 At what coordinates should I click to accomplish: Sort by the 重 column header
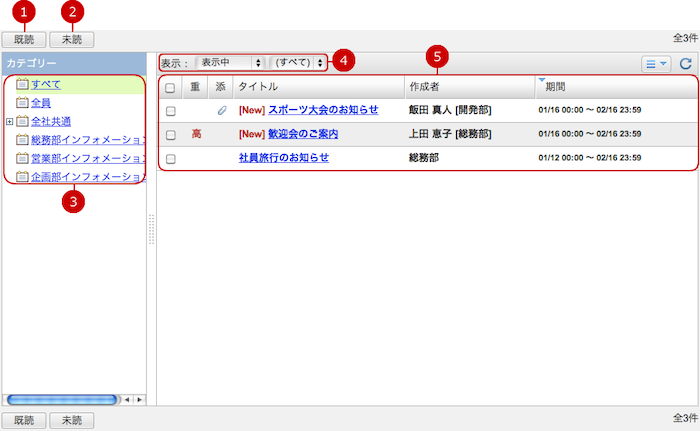click(195, 87)
